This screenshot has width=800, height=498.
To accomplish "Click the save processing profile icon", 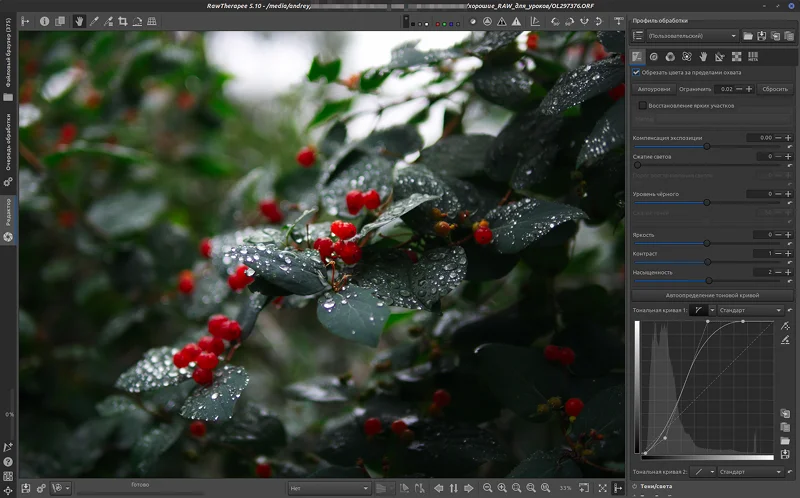I will point(761,36).
